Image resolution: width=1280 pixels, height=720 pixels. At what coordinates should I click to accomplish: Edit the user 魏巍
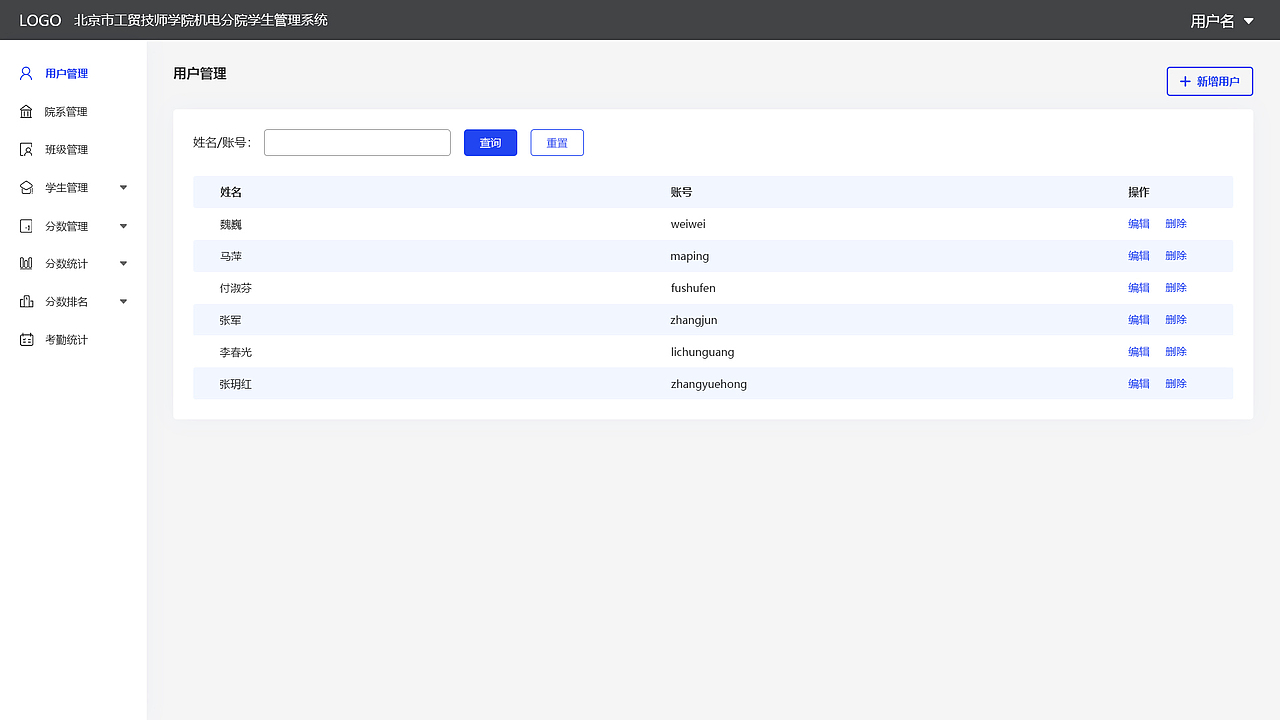coord(1139,224)
